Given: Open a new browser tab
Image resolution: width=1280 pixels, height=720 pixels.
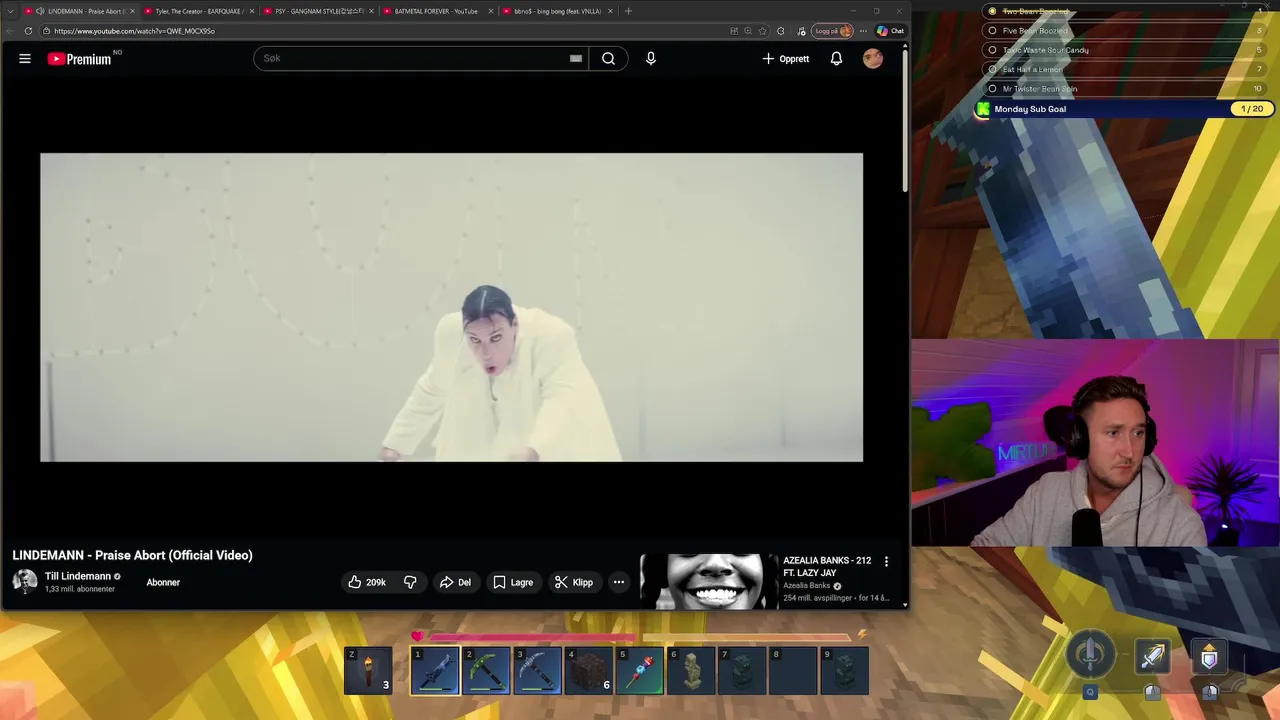Looking at the screenshot, I should pos(628,11).
